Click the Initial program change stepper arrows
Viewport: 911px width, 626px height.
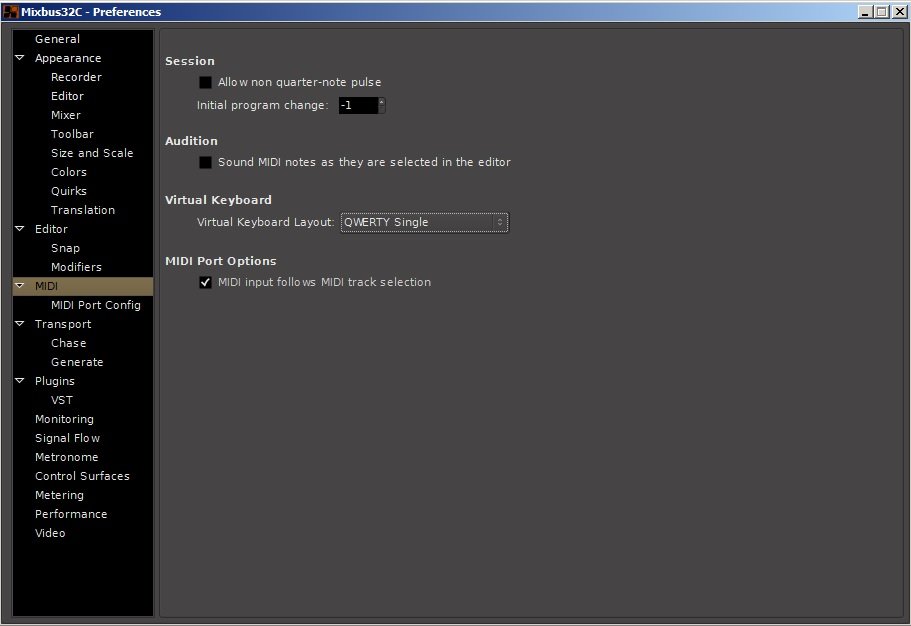382,105
